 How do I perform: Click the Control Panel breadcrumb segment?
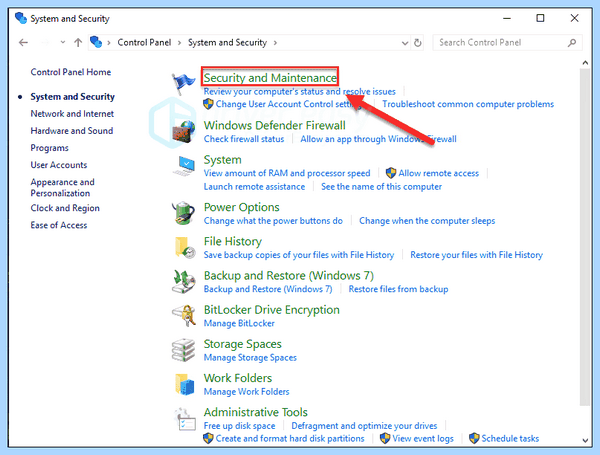pyautogui.click(x=144, y=42)
